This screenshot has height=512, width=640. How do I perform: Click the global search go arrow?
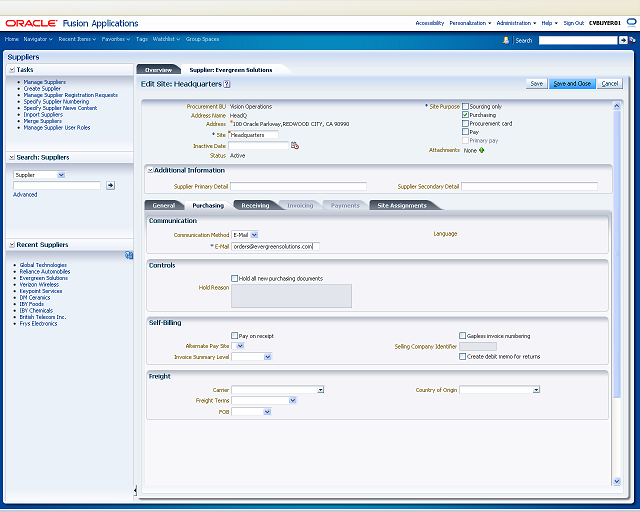coord(623,40)
